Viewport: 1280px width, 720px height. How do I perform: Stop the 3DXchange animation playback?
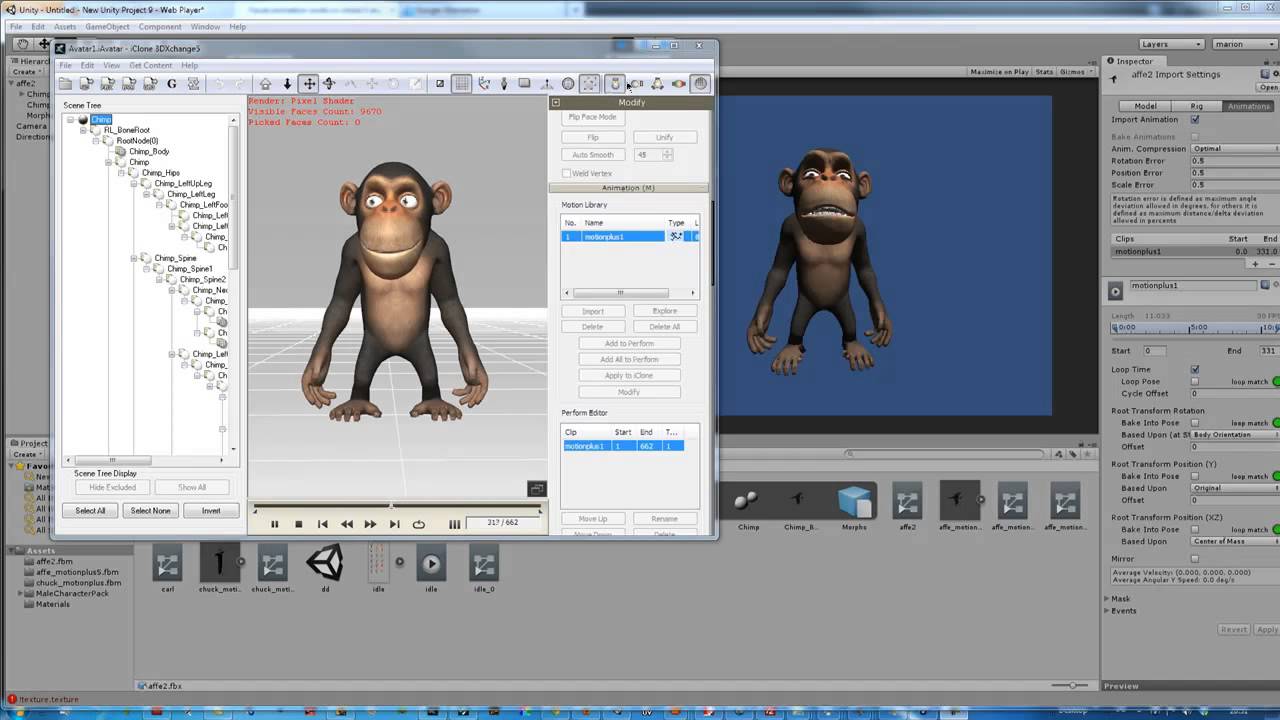(x=298, y=524)
